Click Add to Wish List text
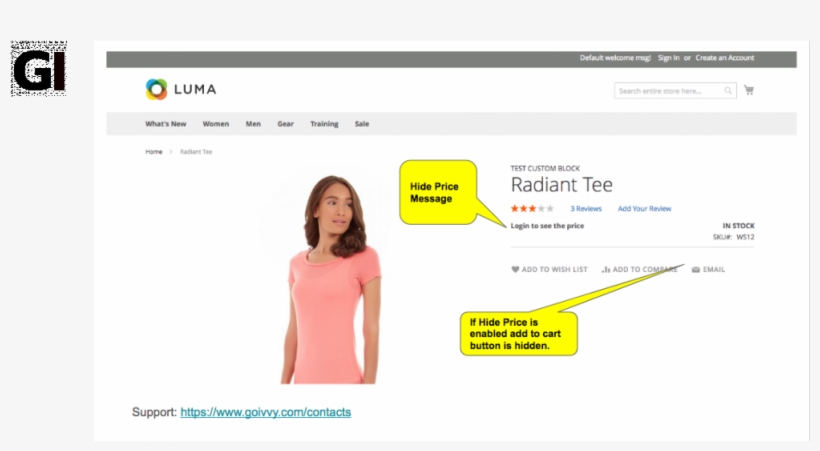Image resolution: width=820 pixels, height=451 pixels. [554, 269]
